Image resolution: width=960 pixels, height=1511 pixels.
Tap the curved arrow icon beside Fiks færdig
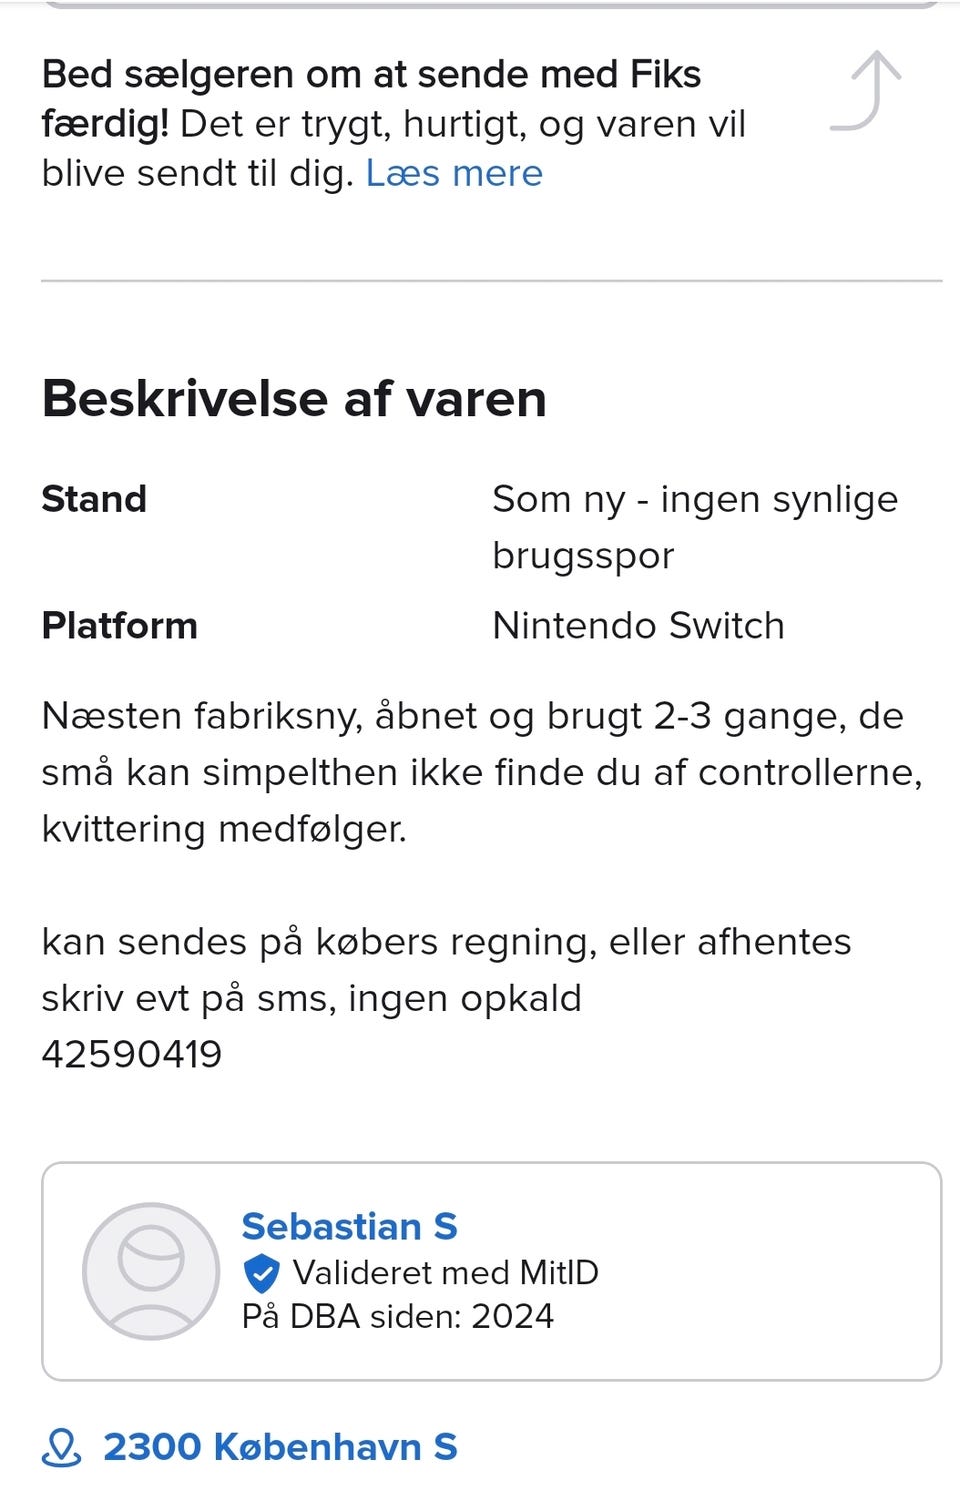tap(866, 92)
